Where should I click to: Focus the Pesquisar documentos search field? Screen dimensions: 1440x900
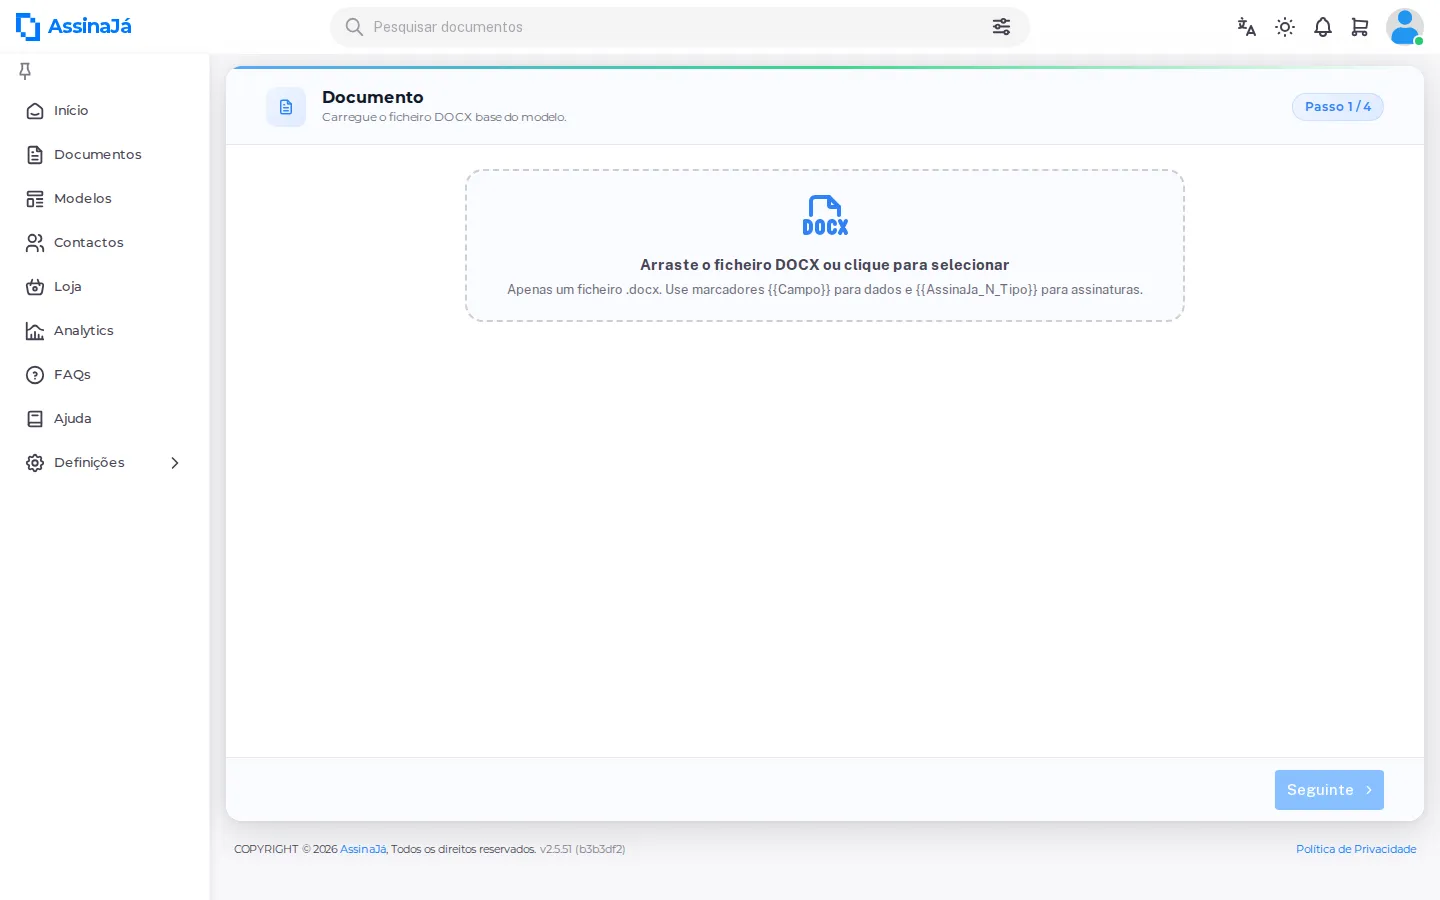[x=680, y=27]
